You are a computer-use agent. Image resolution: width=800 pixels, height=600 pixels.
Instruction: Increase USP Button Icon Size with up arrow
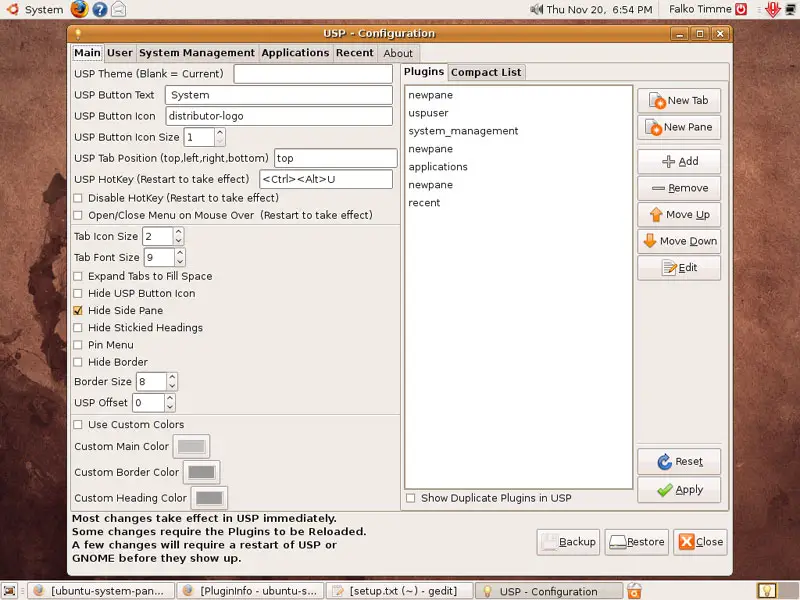pos(220,133)
